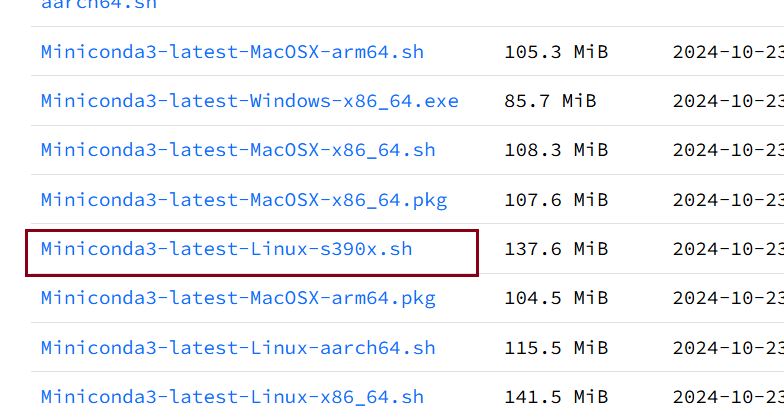Open Miniconda3-latest-Linux-x86_64.sh link
Screen dimensions: 784x413
pyautogui.click(x=232, y=397)
